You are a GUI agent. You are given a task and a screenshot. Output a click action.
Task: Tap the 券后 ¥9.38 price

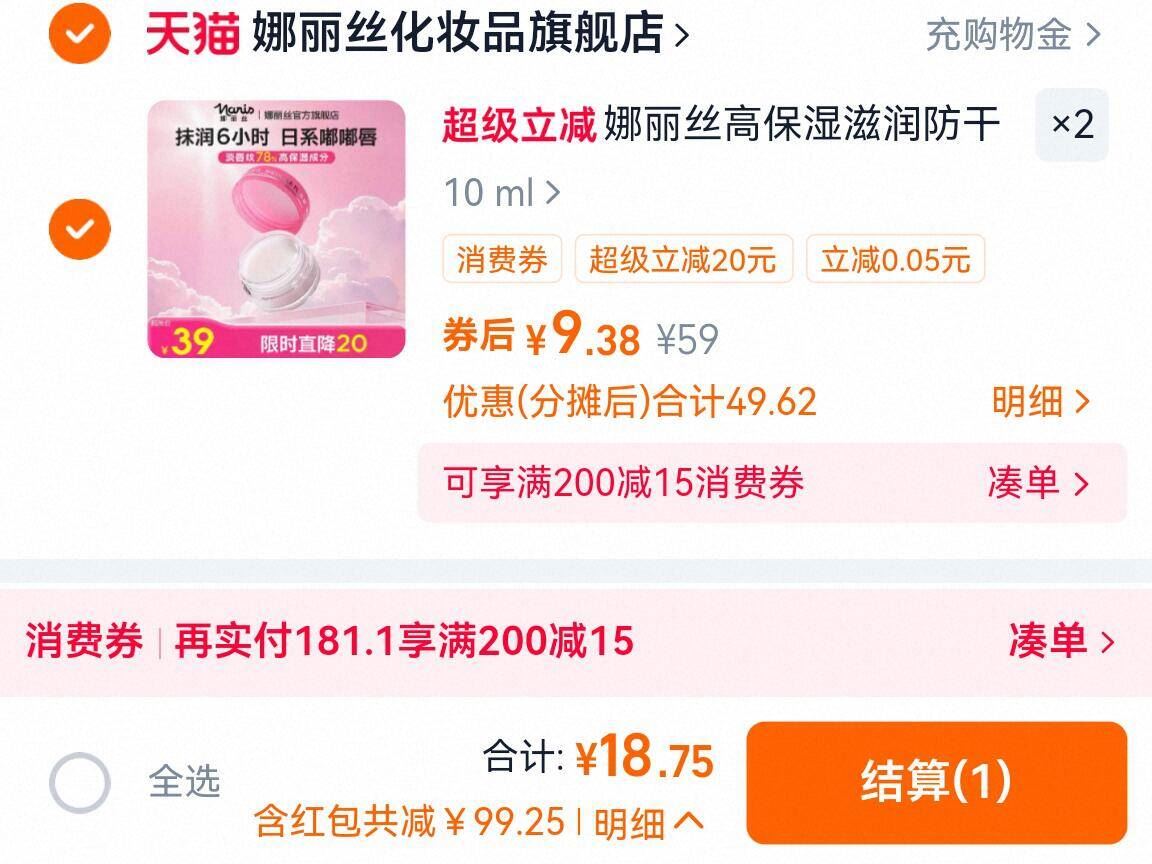click(541, 335)
